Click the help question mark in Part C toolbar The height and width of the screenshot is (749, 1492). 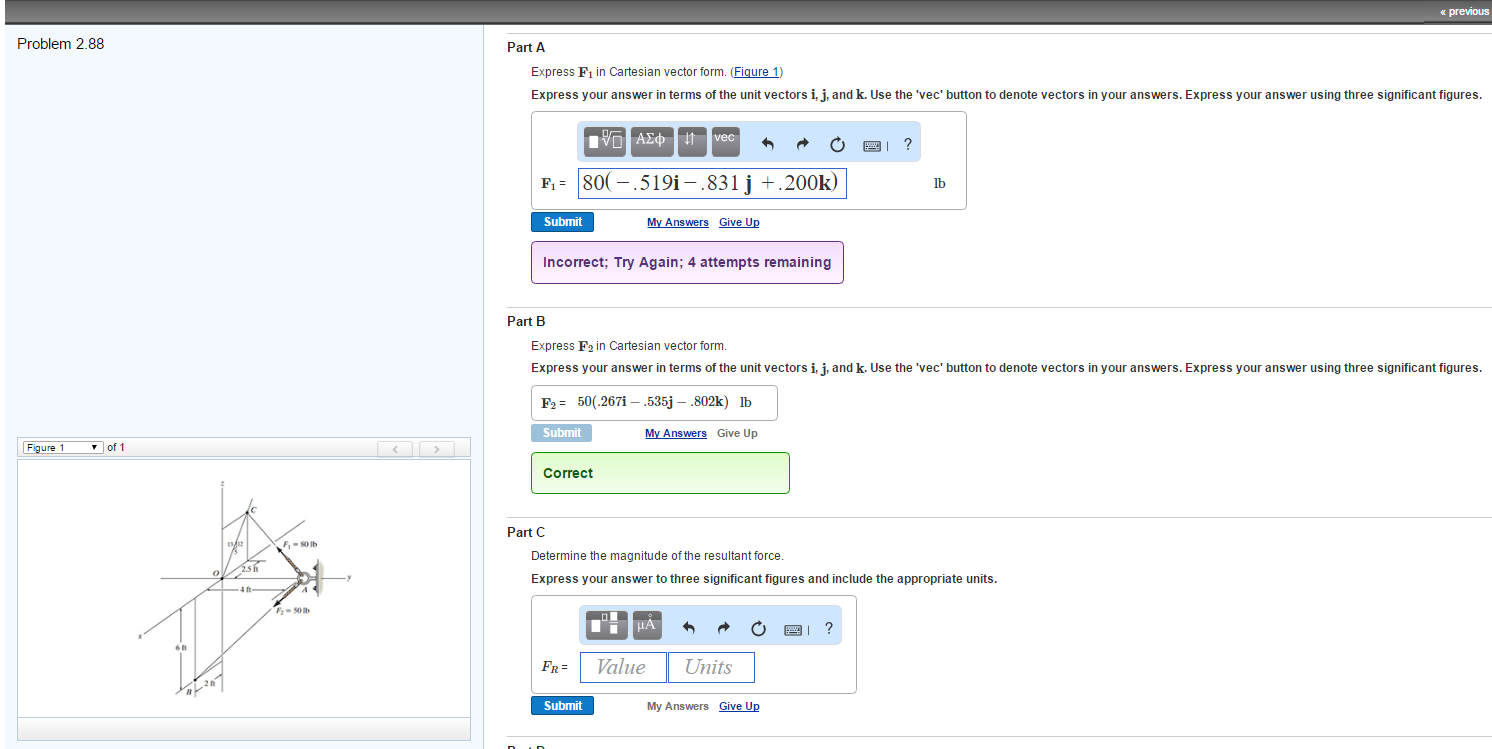827,628
